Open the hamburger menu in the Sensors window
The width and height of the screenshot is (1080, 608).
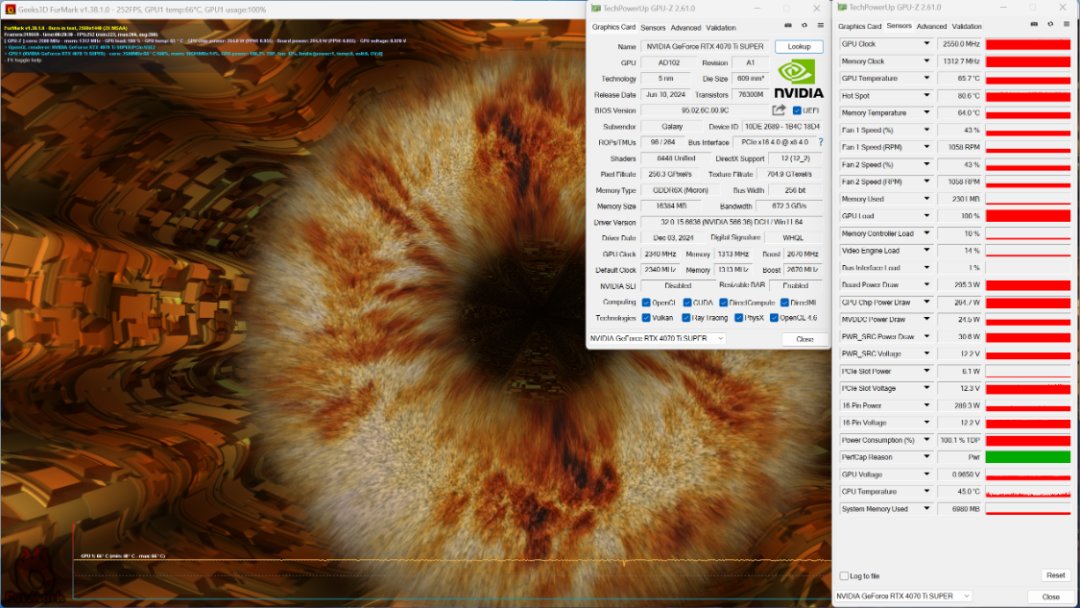(x=1067, y=24)
